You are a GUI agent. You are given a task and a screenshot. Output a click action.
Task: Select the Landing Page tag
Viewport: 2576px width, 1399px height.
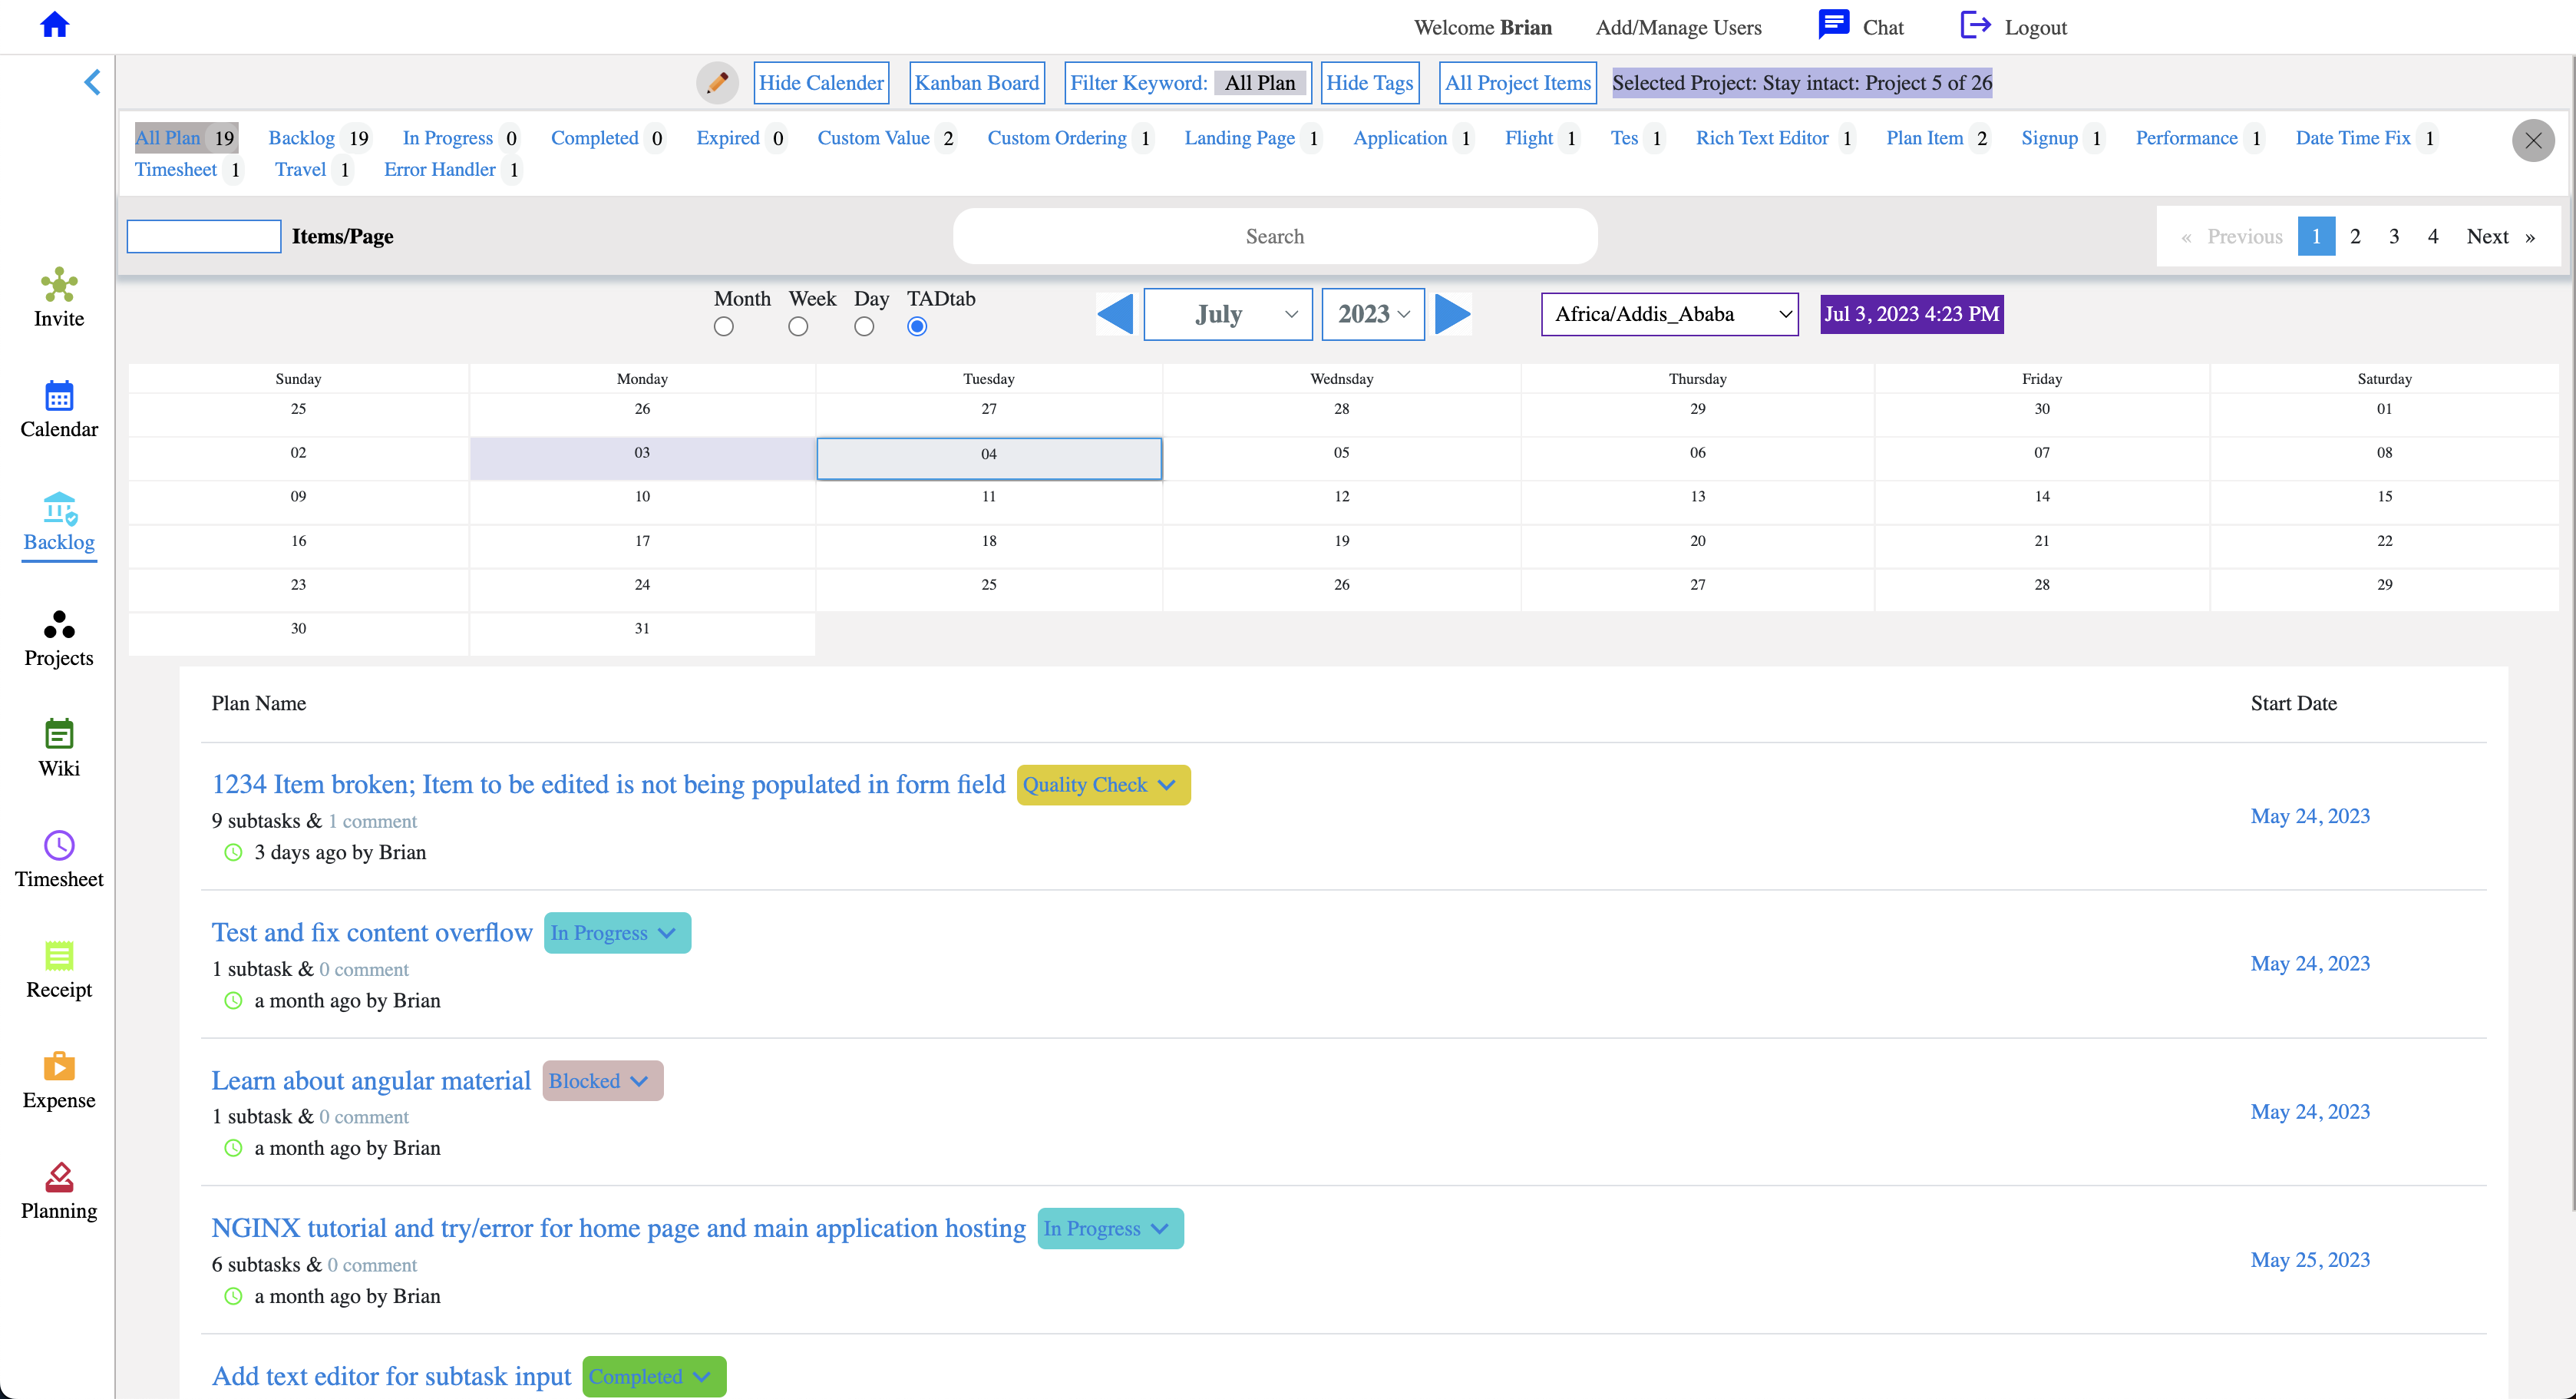(x=1253, y=138)
